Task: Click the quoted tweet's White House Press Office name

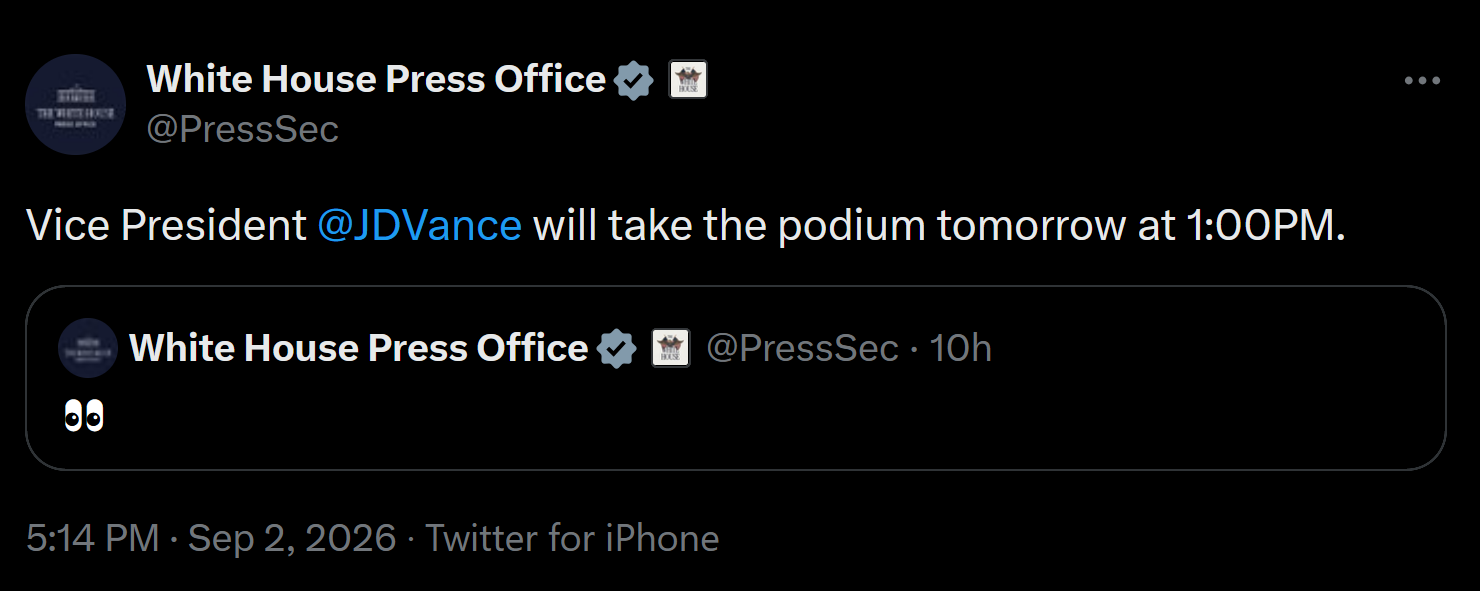Action: coord(359,348)
